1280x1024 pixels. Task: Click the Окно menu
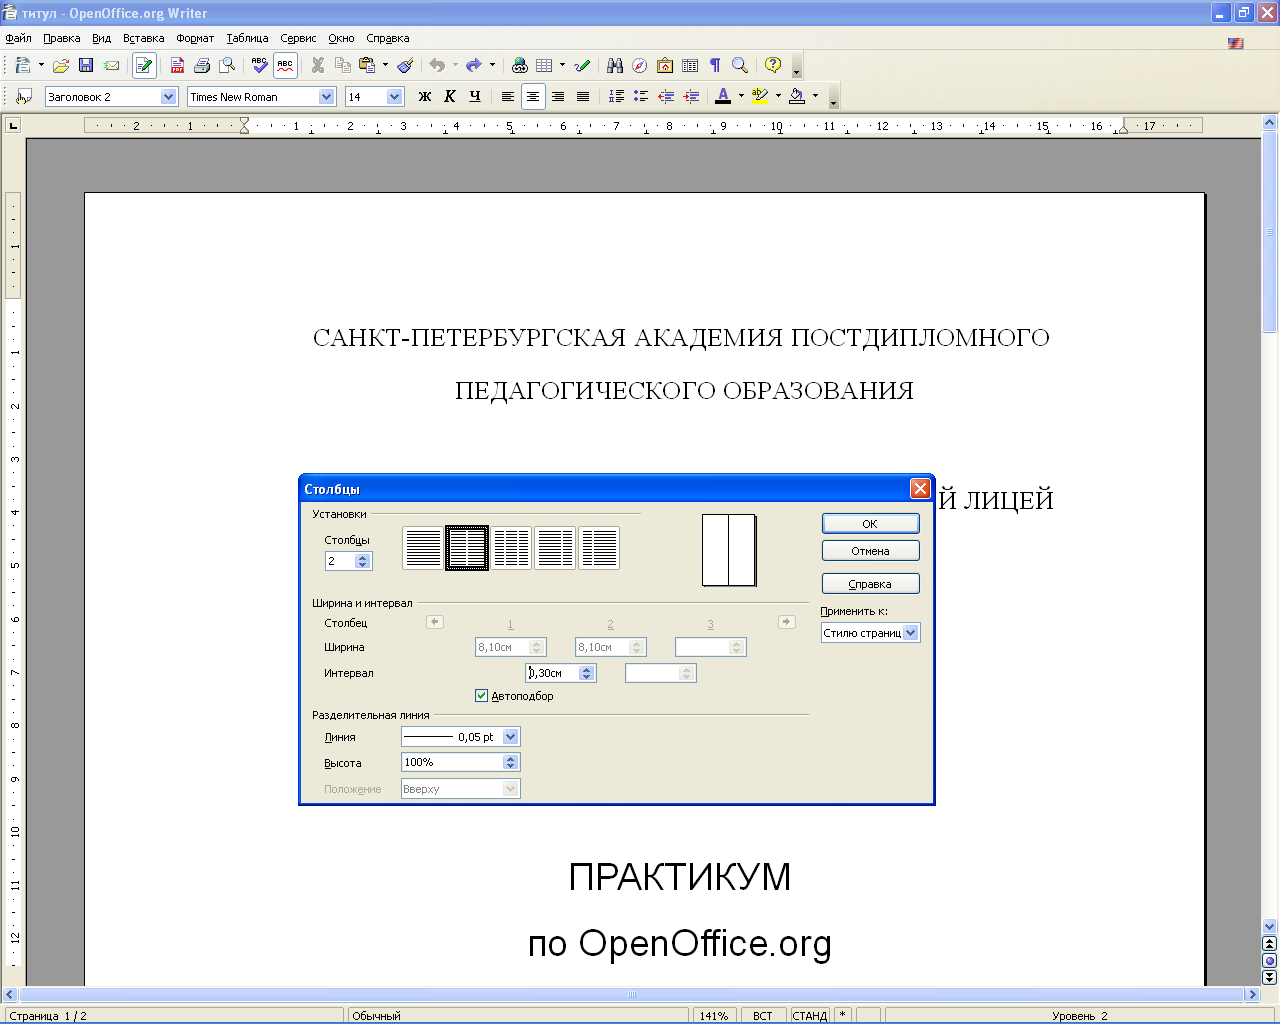tap(341, 38)
